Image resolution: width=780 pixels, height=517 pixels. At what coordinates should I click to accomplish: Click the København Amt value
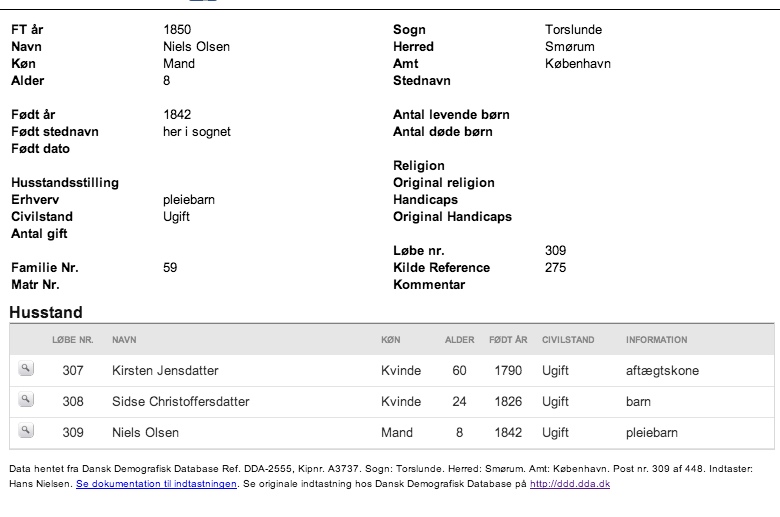(578, 64)
